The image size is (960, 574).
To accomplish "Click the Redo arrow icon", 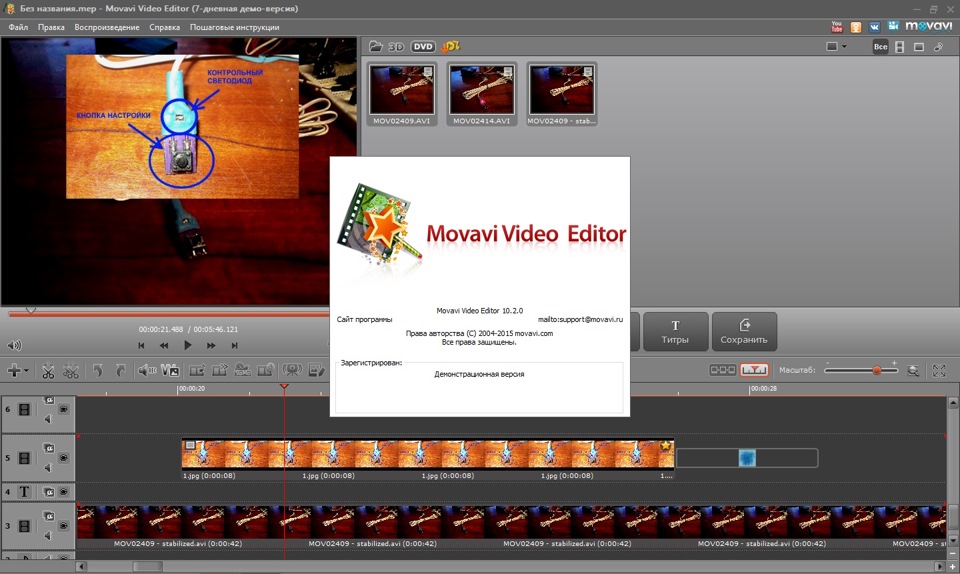I will pyautogui.click(x=121, y=370).
